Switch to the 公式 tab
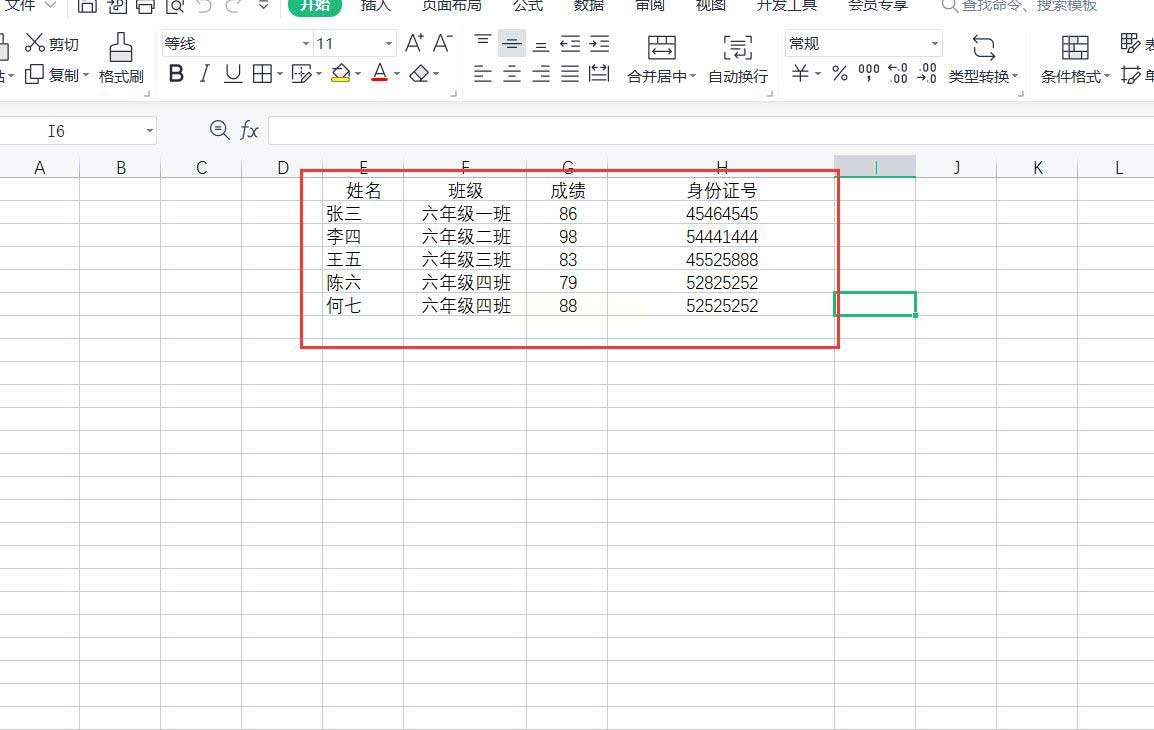Screen dimensions: 1154x730 (528, 6)
